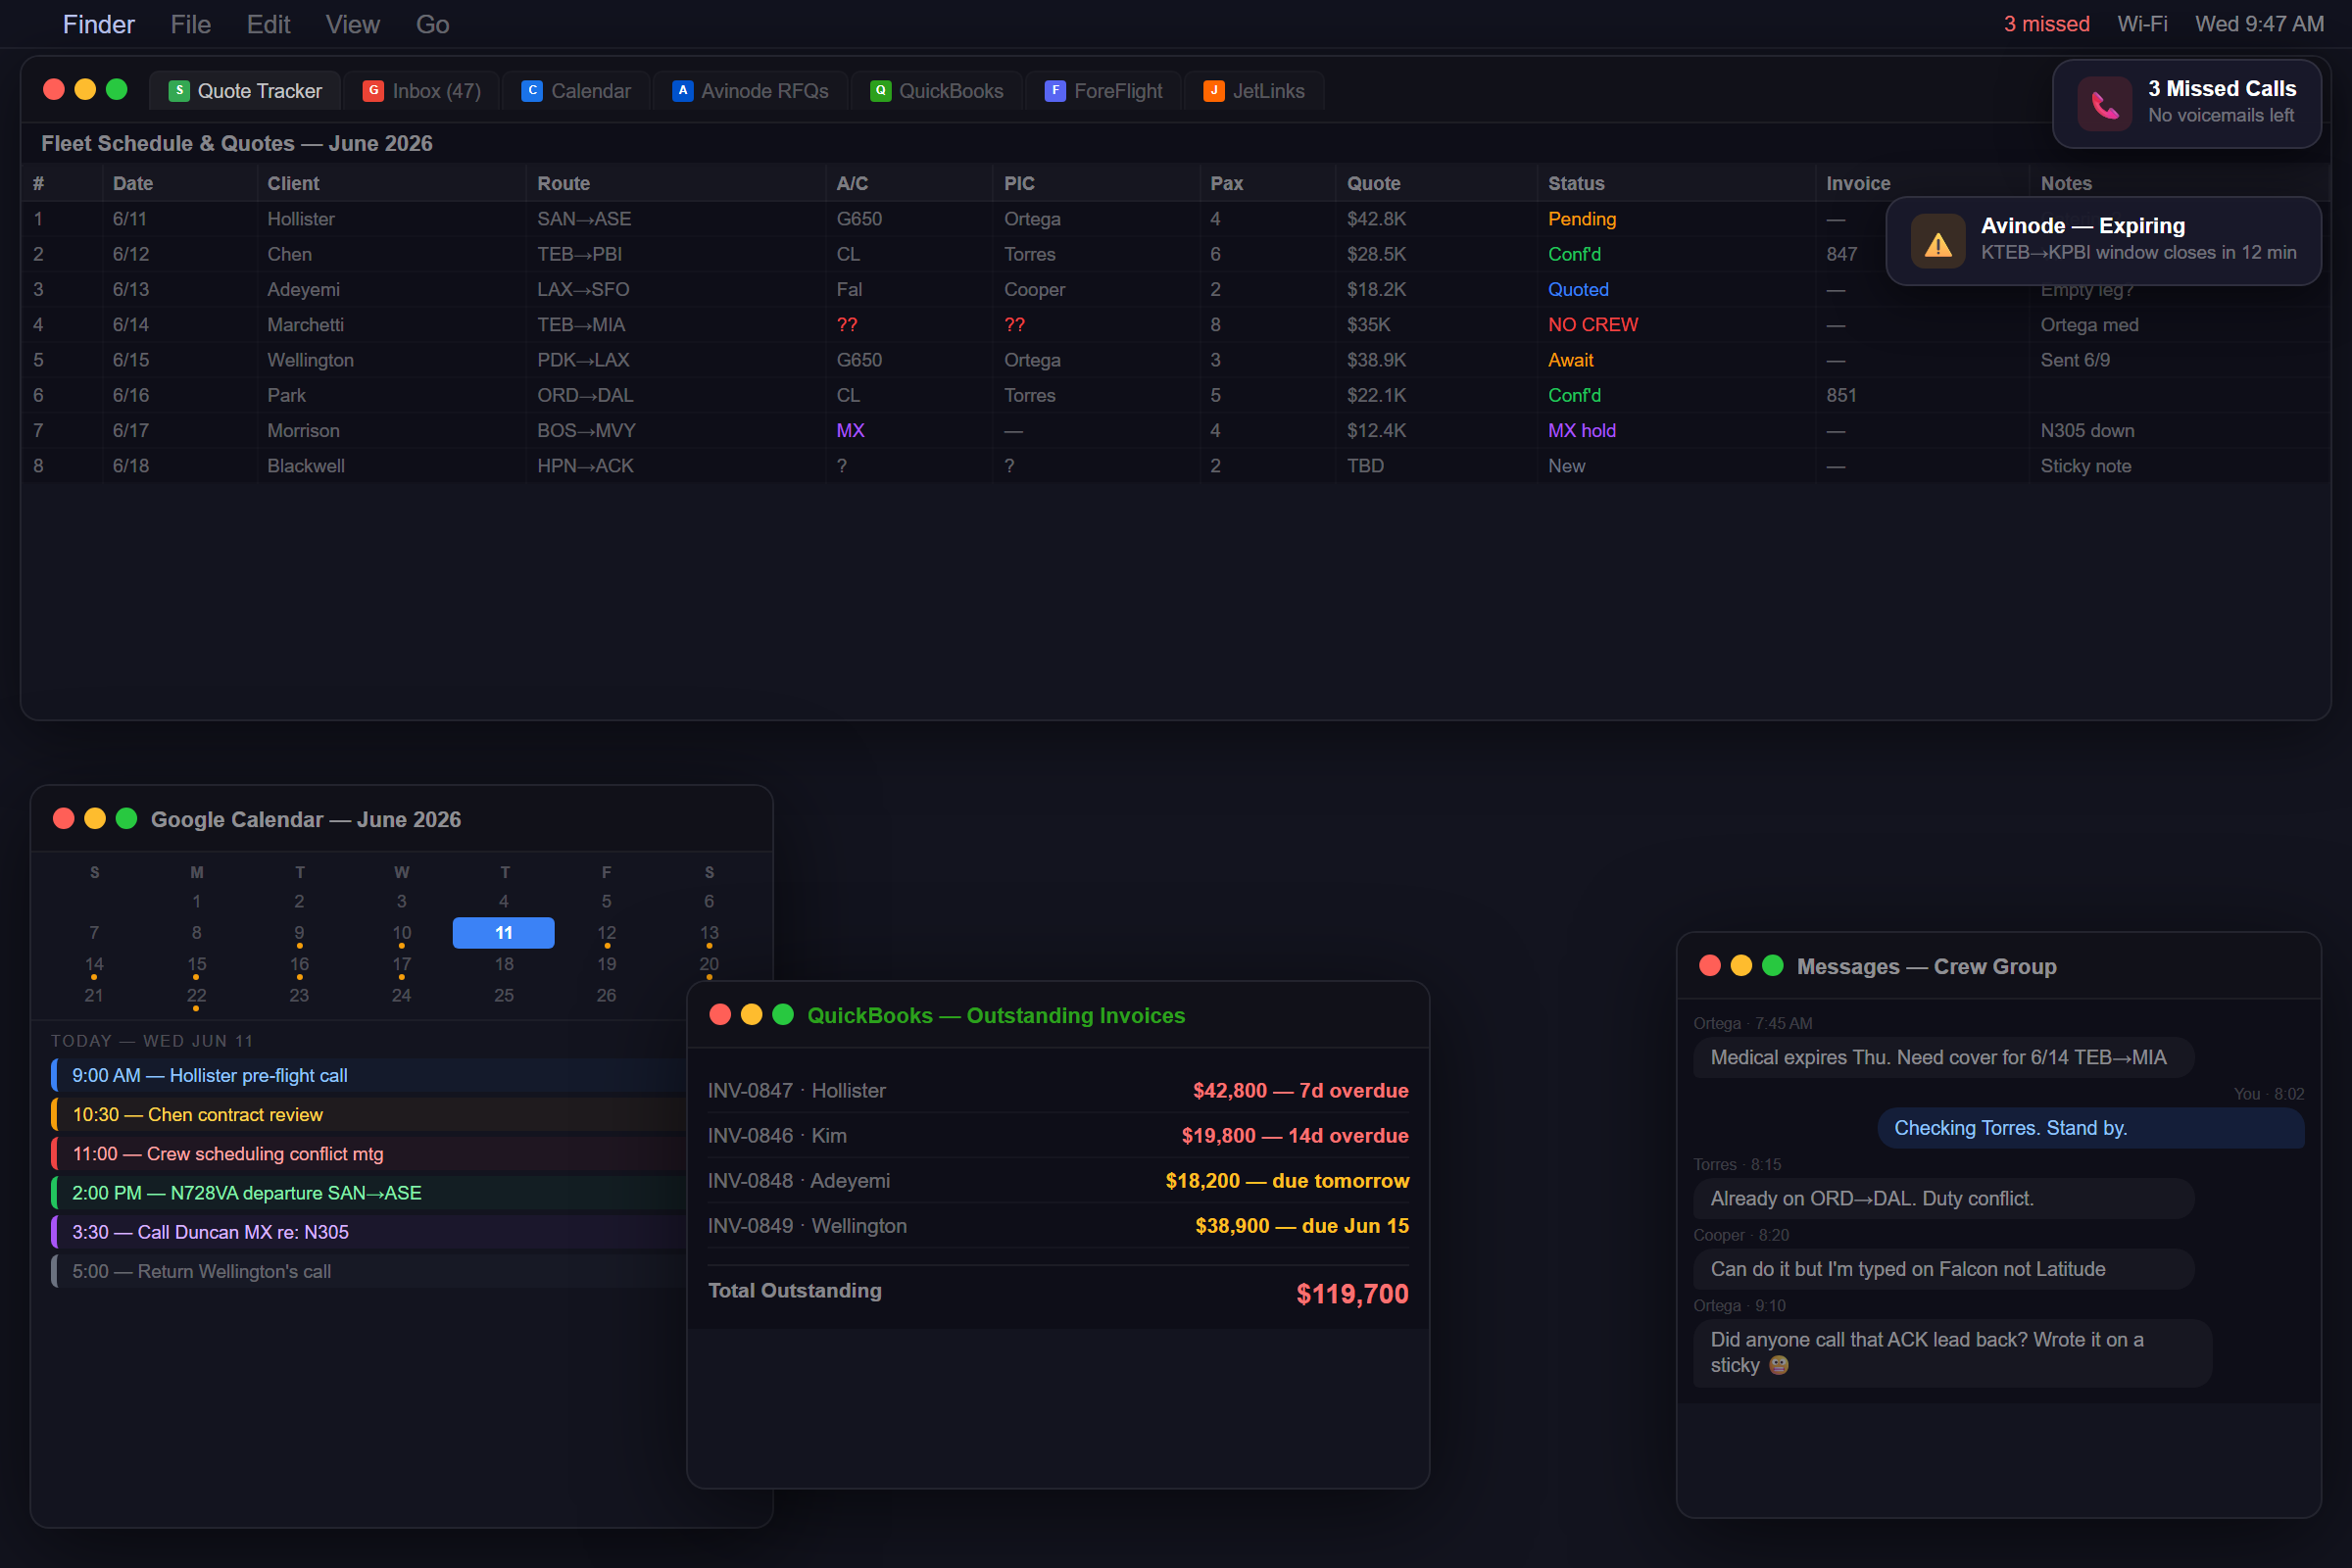
Task: Select highlighted date 11 in Google Calendar
Action: 504,933
